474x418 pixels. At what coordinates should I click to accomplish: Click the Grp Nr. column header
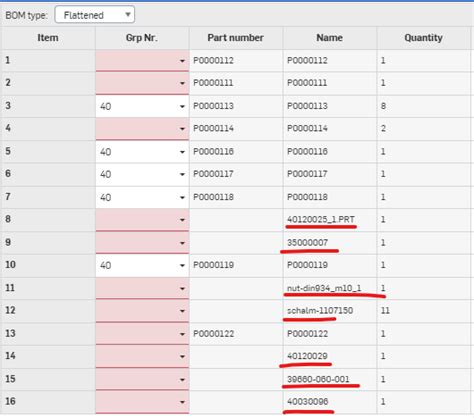tap(142, 38)
